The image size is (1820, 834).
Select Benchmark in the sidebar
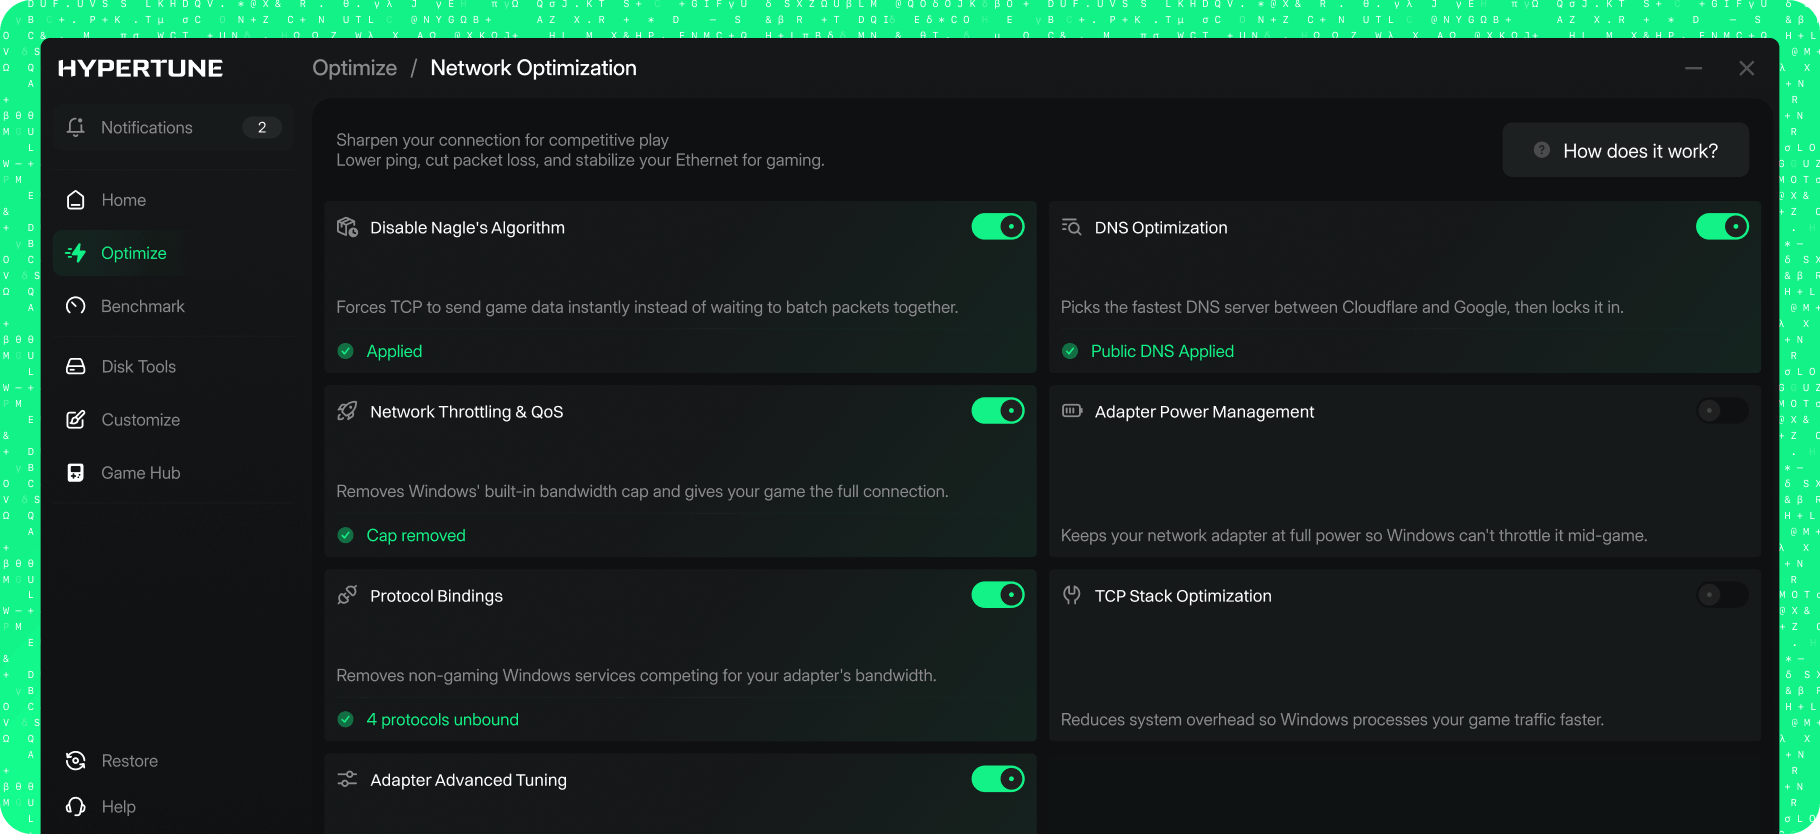[x=173, y=306]
